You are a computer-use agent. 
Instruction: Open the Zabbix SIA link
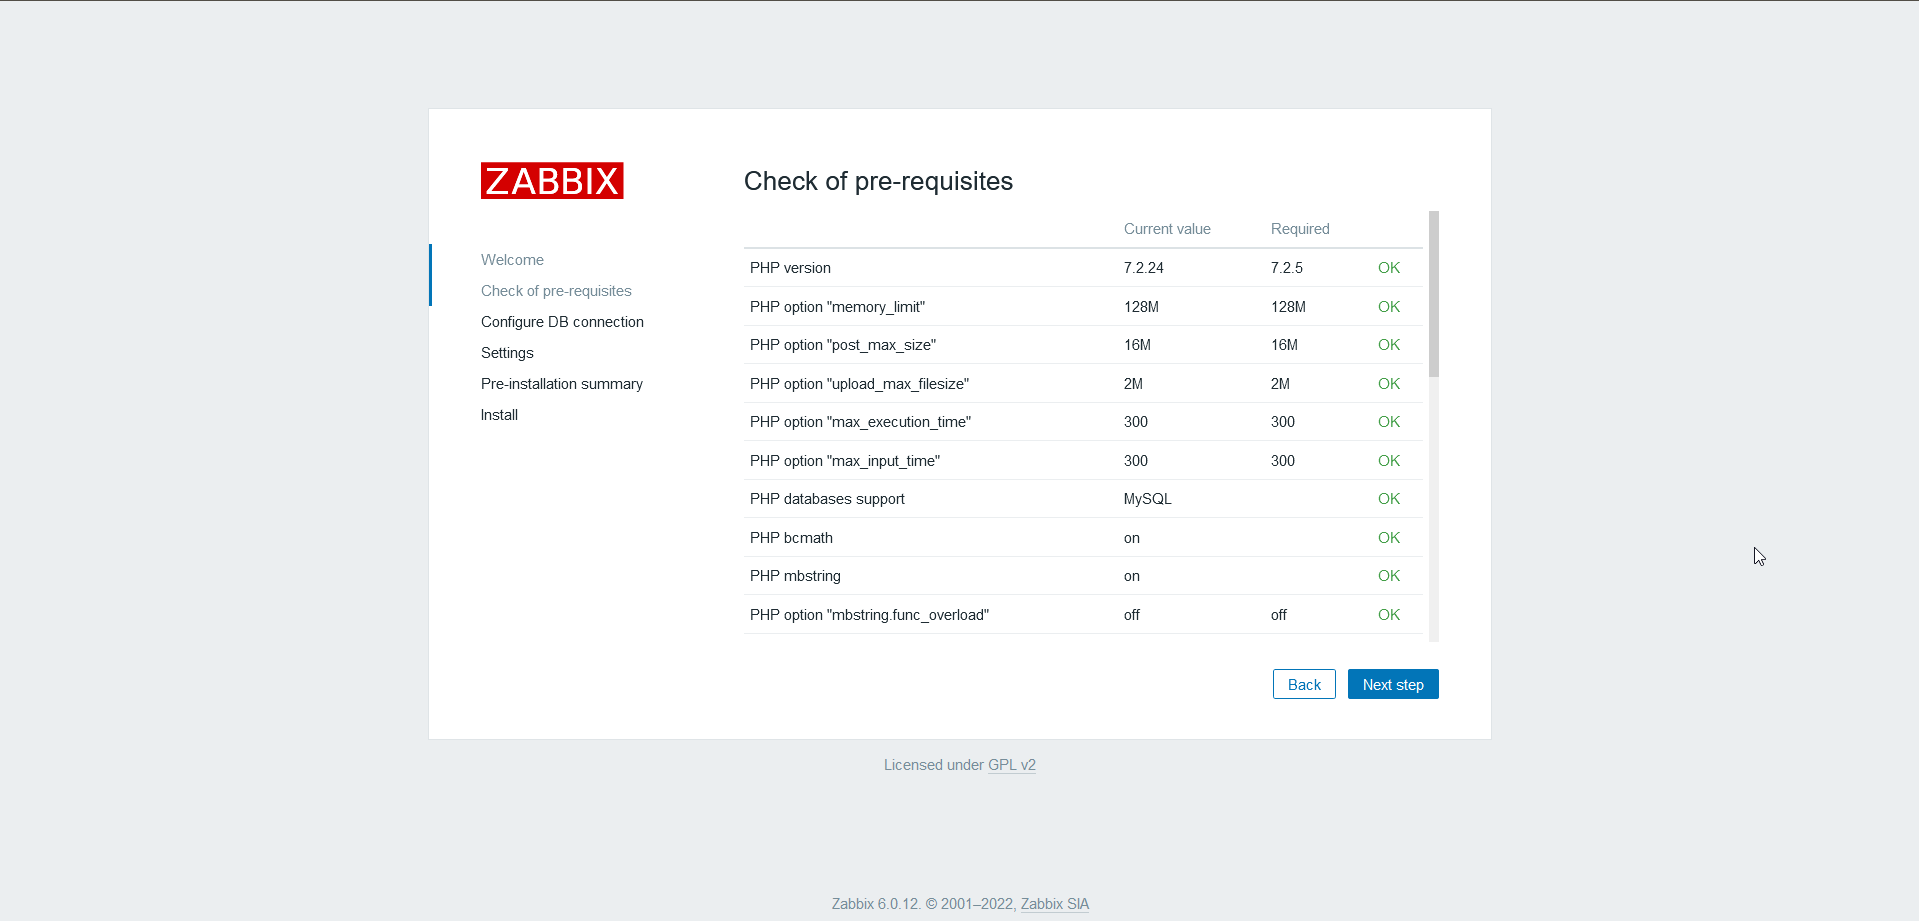point(1055,904)
